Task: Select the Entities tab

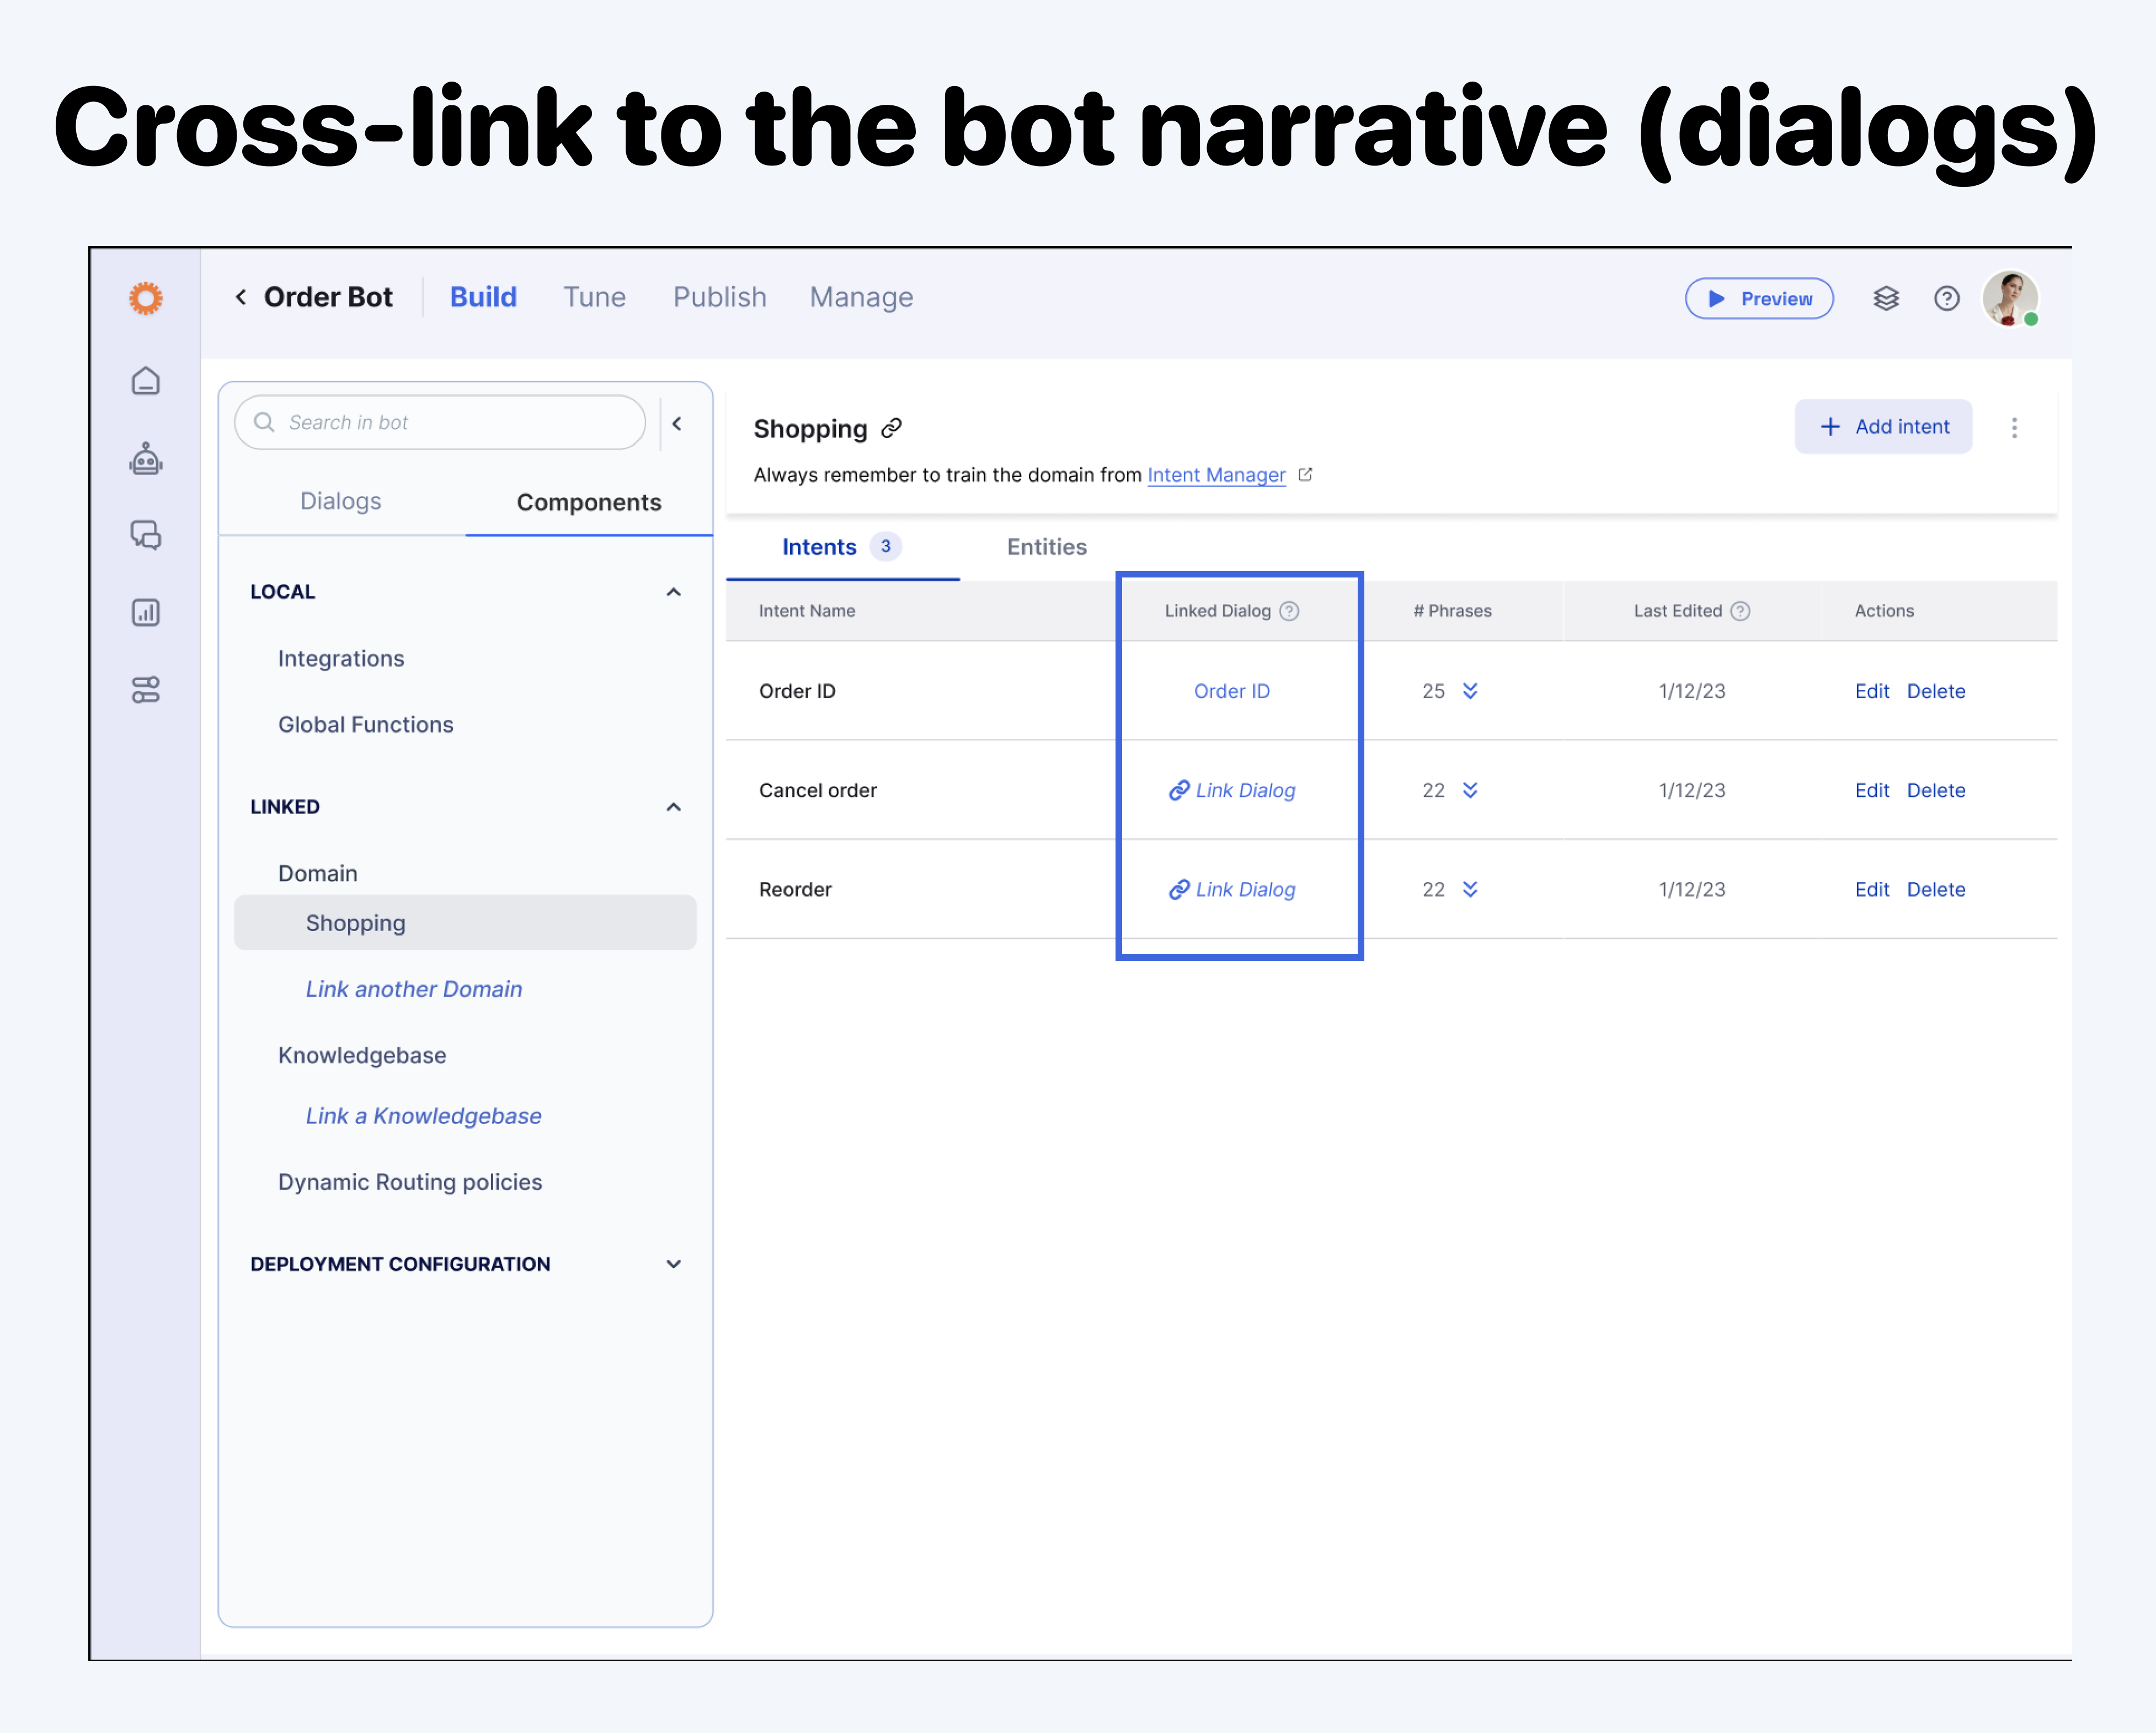Action: (1046, 547)
